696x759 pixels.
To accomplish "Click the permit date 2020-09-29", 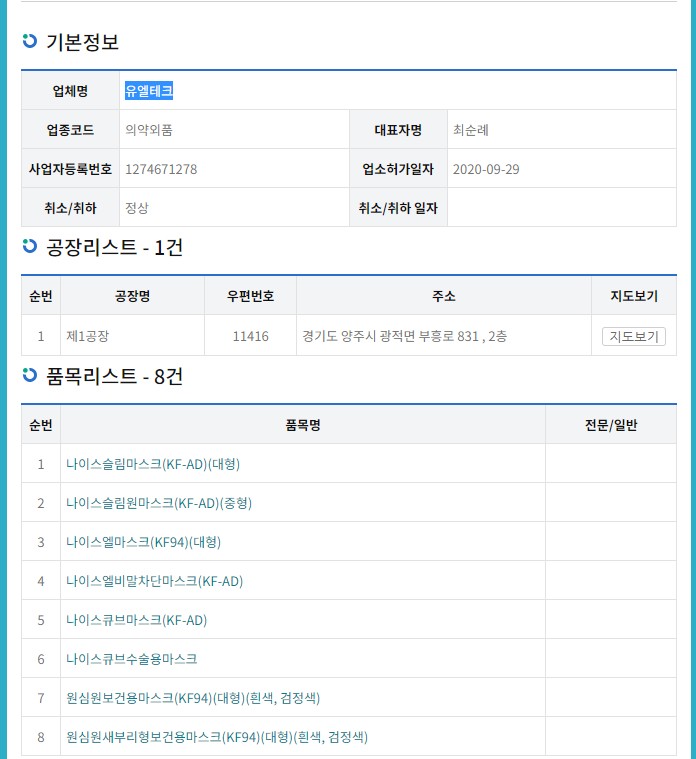I will [x=486, y=169].
